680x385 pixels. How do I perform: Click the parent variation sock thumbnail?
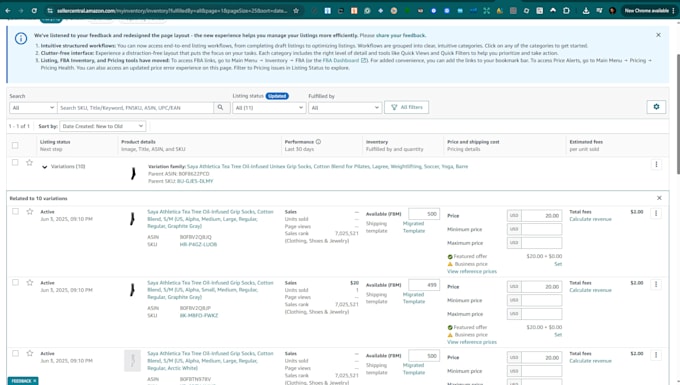click(133, 173)
